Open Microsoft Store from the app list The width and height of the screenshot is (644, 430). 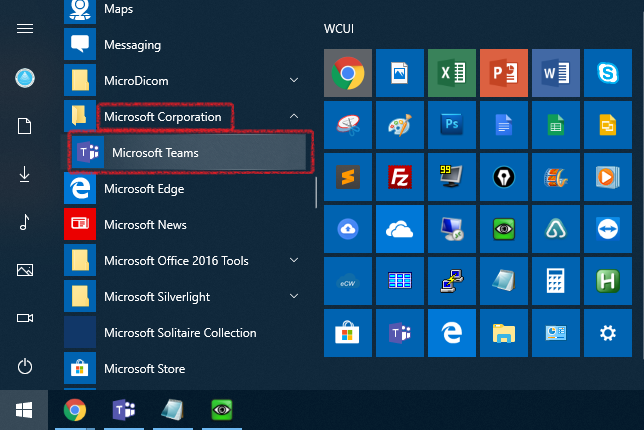coord(186,369)
